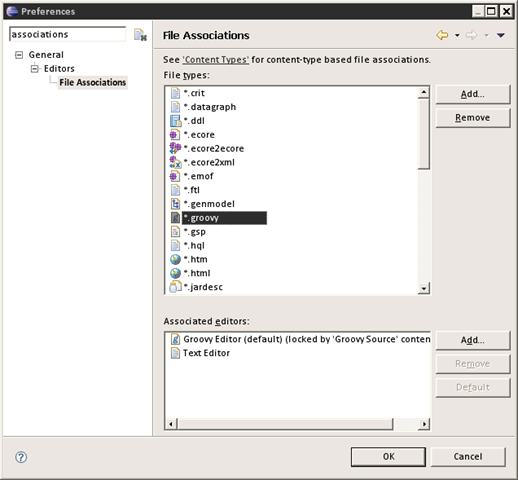Click the OK button

pyautogui.click(x=388, y=457)
